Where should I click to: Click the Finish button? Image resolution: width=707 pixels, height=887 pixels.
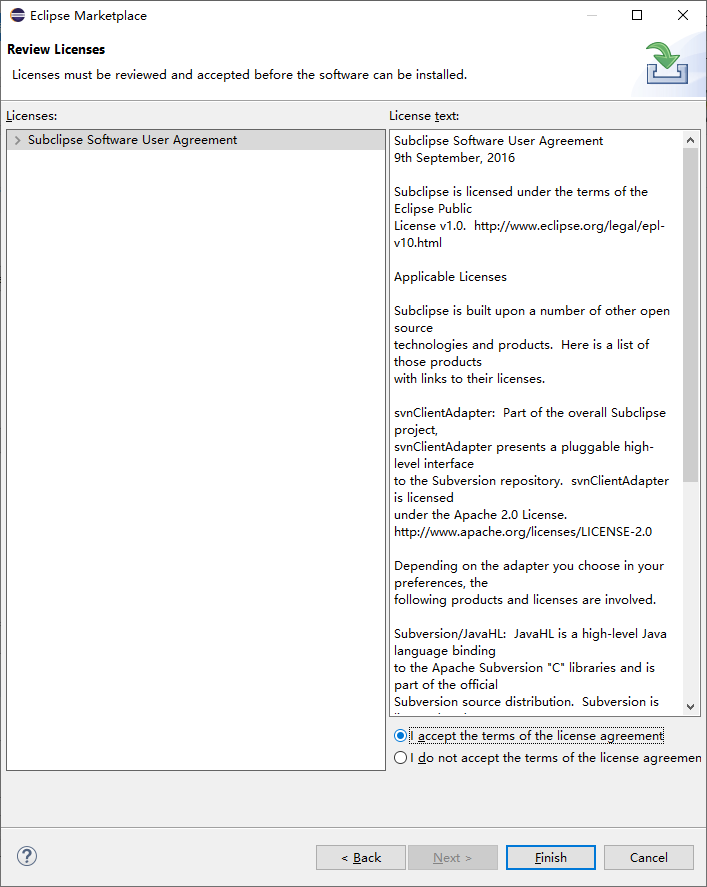click(x=550, y=858)
